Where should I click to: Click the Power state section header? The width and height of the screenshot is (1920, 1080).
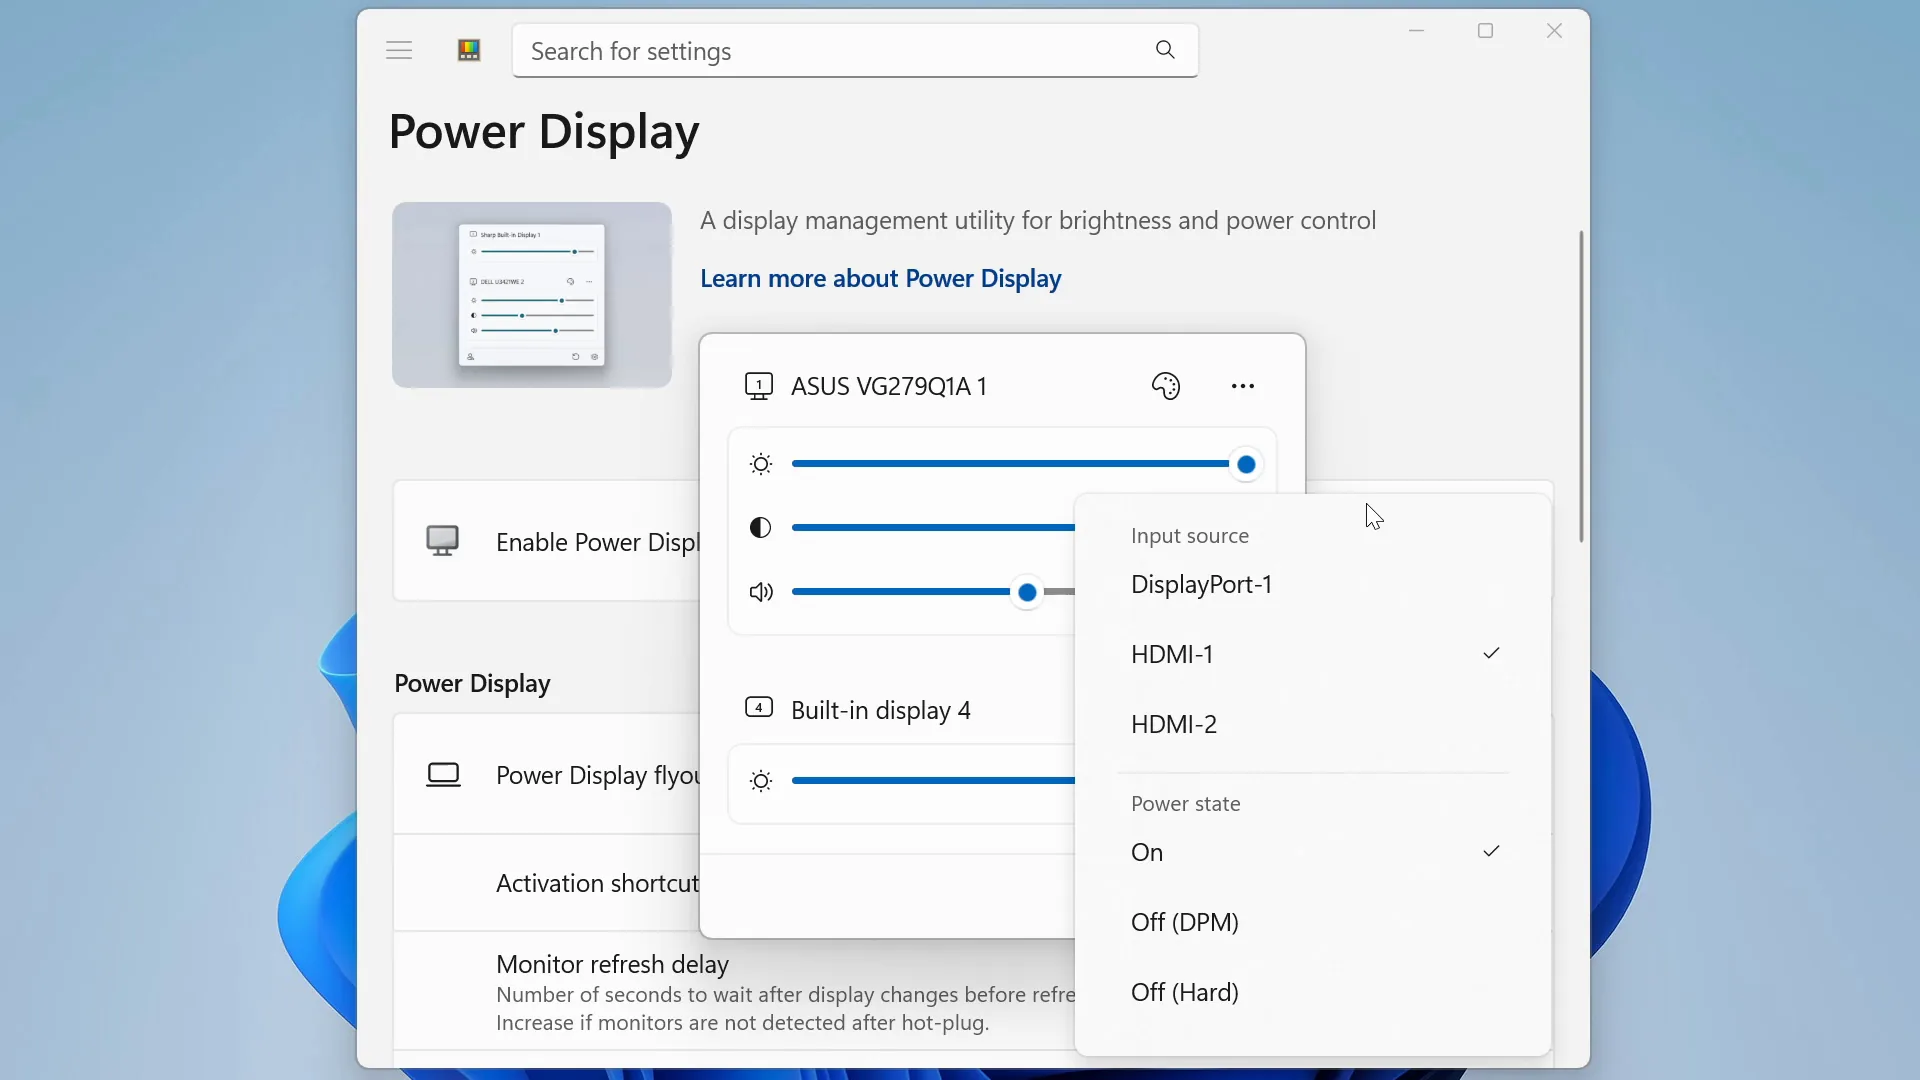[x=1186, y=804]
